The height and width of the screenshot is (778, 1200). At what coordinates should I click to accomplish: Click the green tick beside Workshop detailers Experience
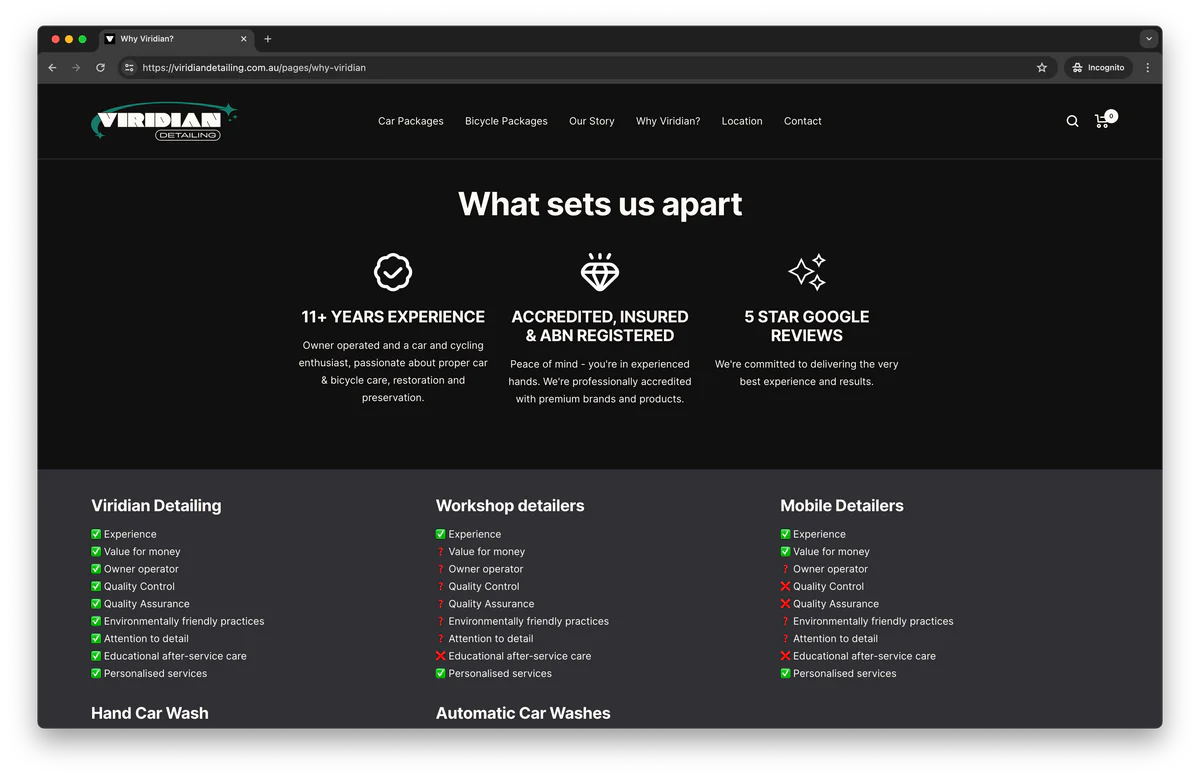tap(441, 534)
